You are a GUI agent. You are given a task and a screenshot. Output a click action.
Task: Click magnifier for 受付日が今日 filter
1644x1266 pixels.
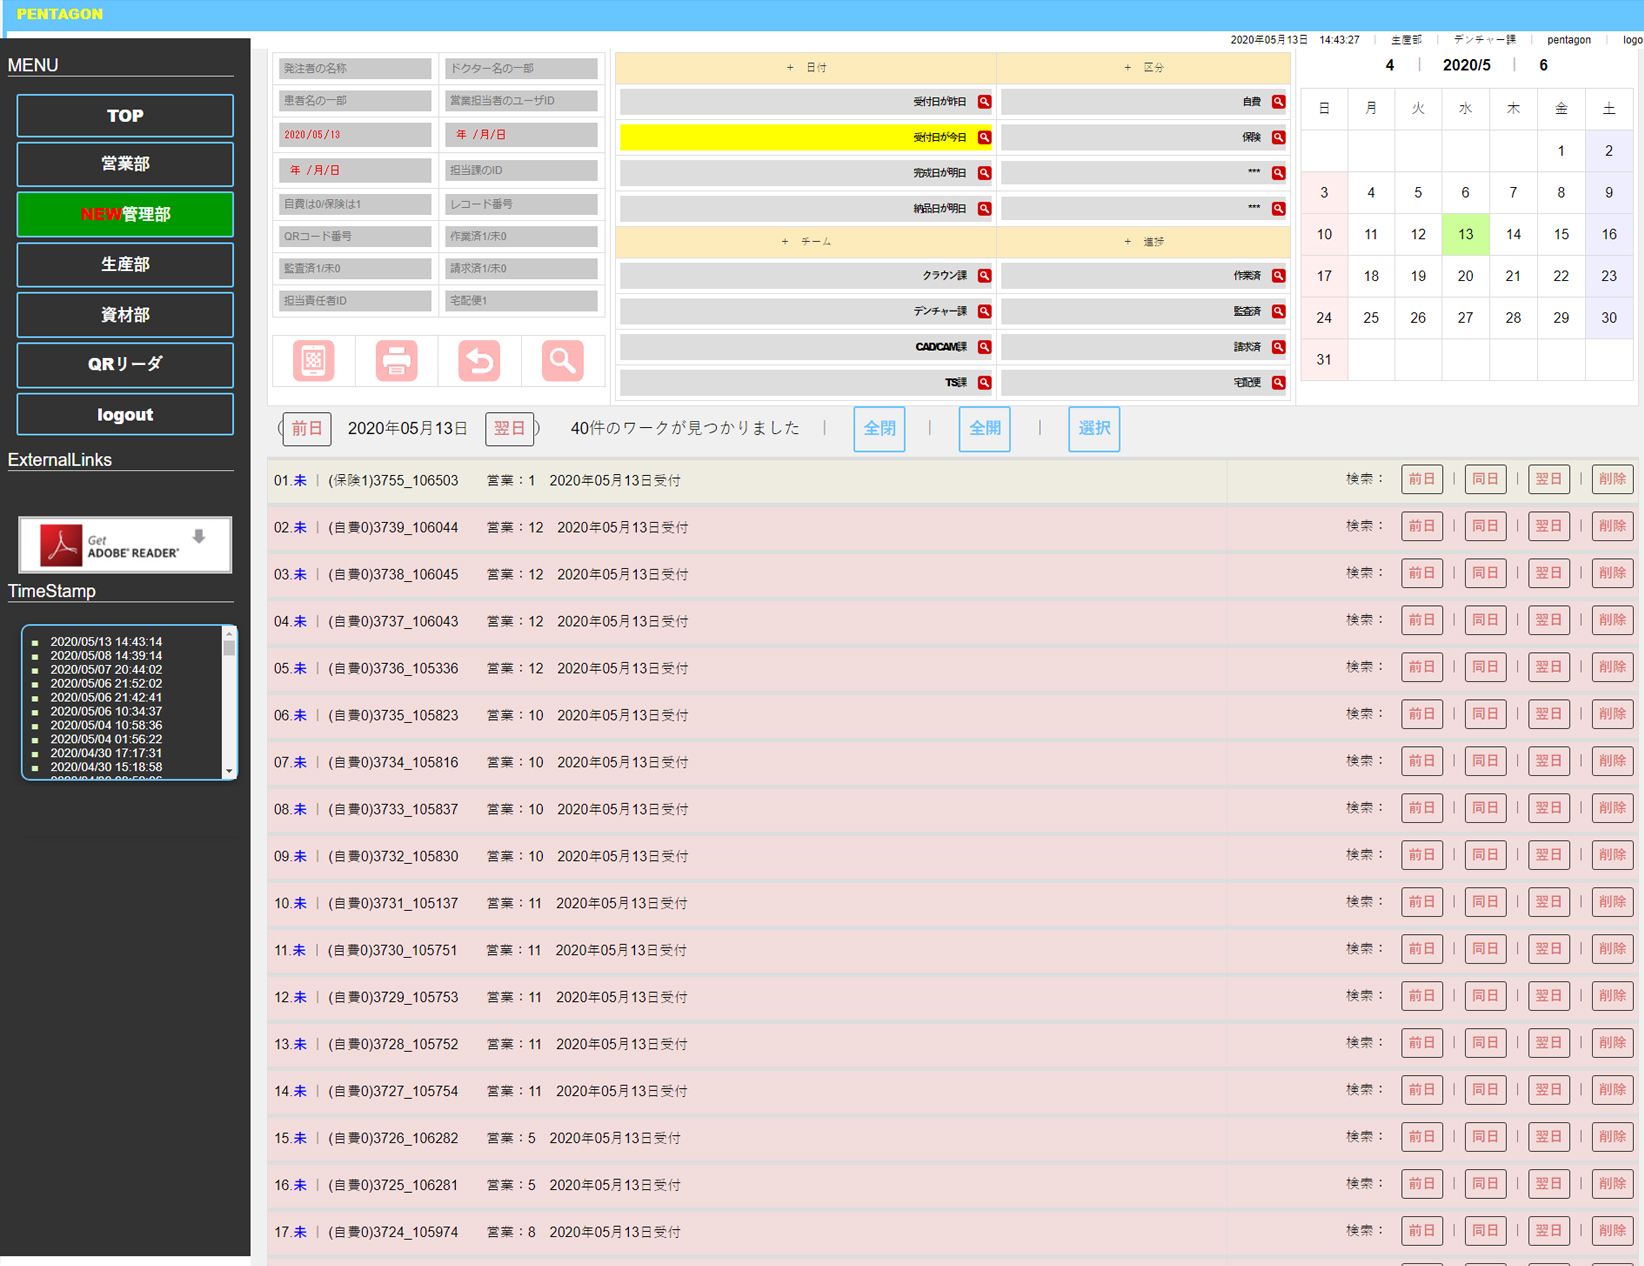985,137
